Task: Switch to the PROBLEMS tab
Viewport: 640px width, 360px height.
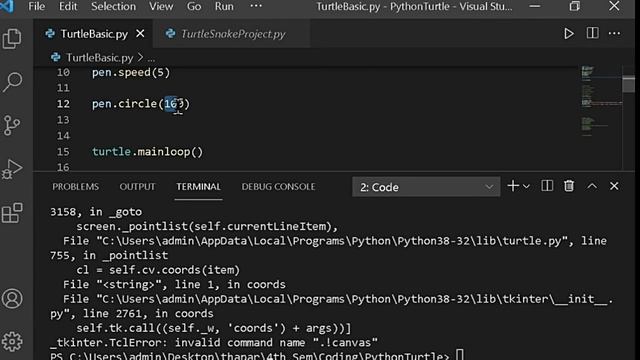Action: coord(76,187)
